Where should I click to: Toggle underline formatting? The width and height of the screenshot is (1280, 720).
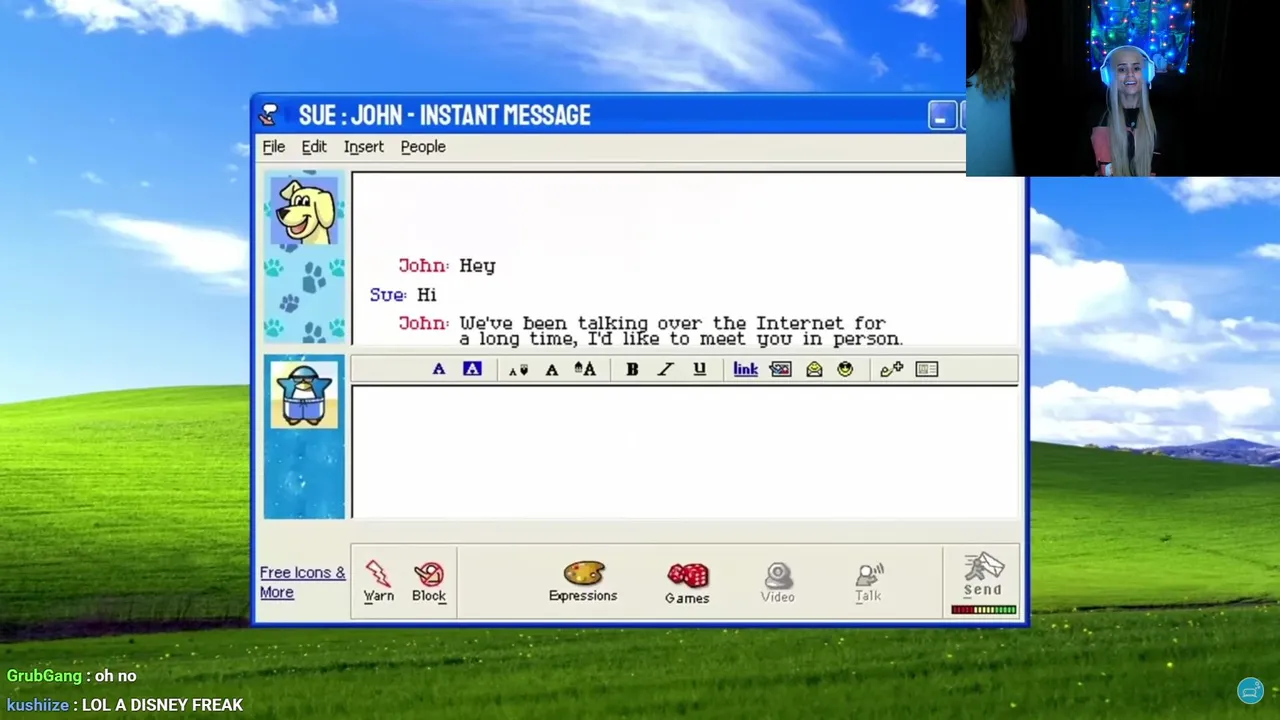[699, 369]
